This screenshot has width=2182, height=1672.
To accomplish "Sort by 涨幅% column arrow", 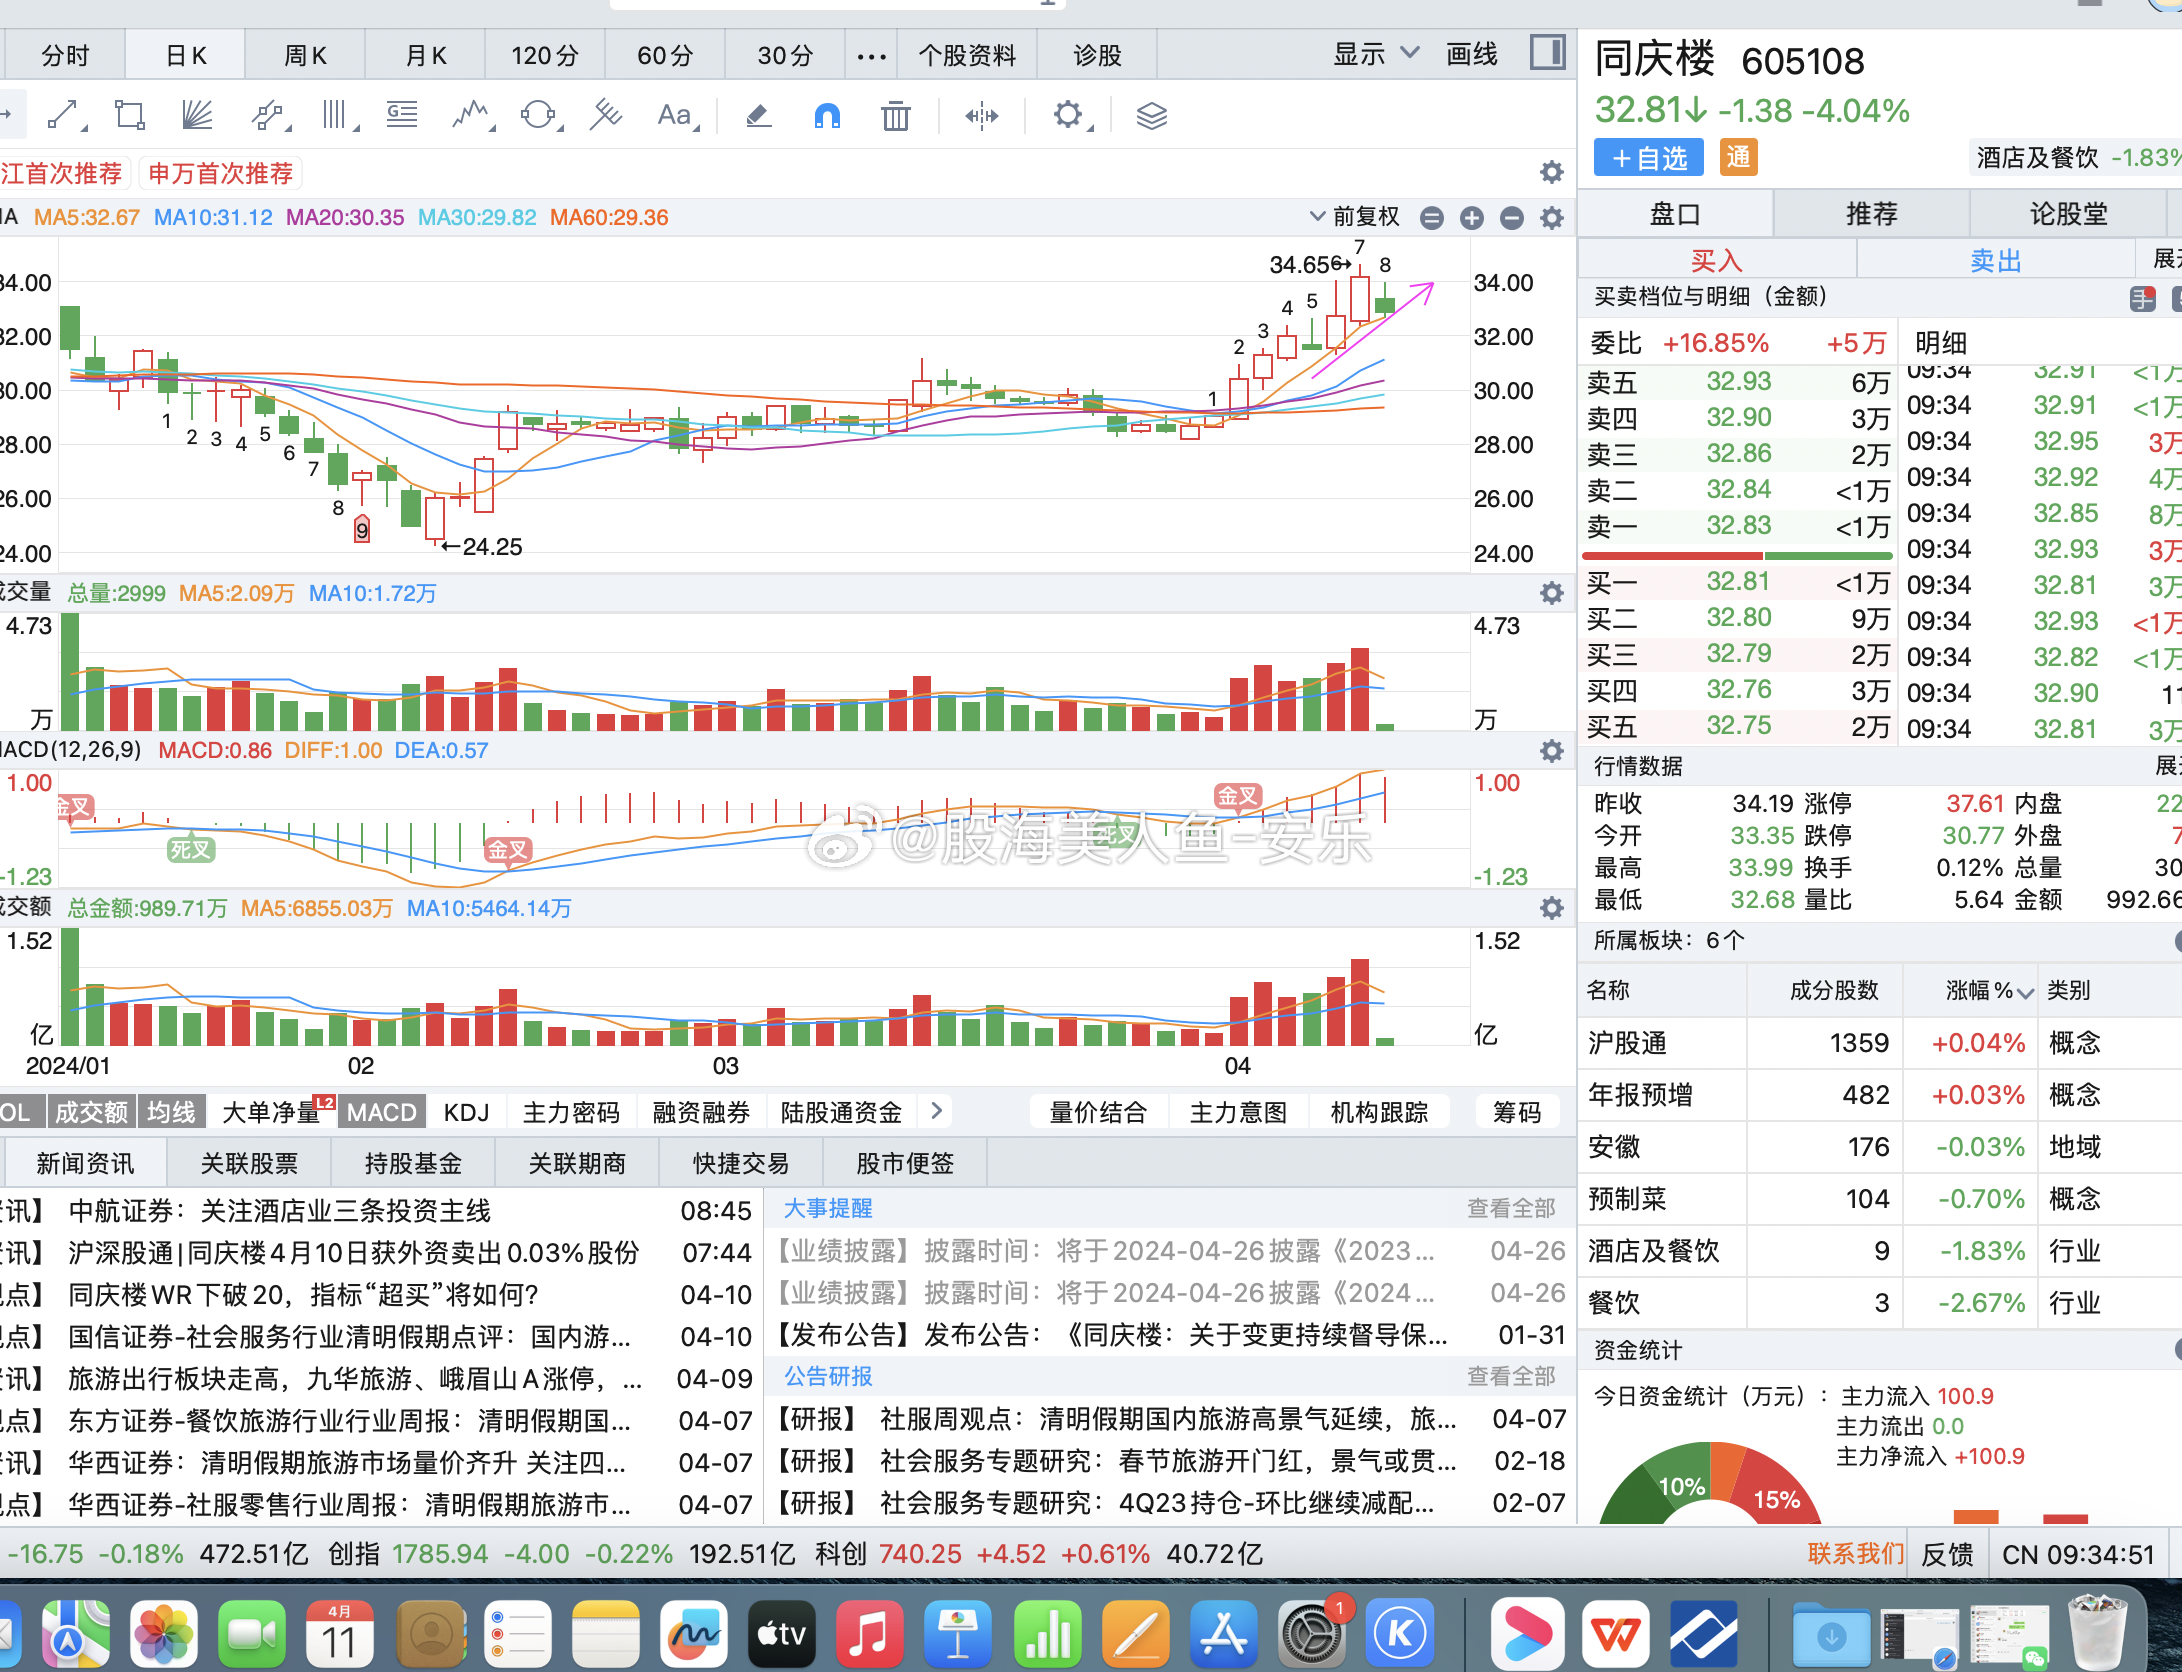I will click(2025, 992).
